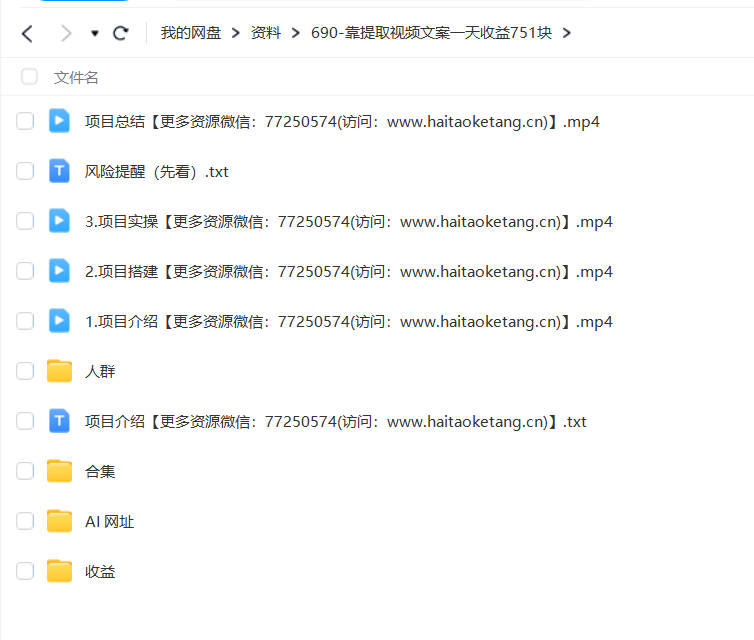This screenshot has width=754, height=640.
Task: Click the folder icon of AI 网址
Action: point(59,521)
